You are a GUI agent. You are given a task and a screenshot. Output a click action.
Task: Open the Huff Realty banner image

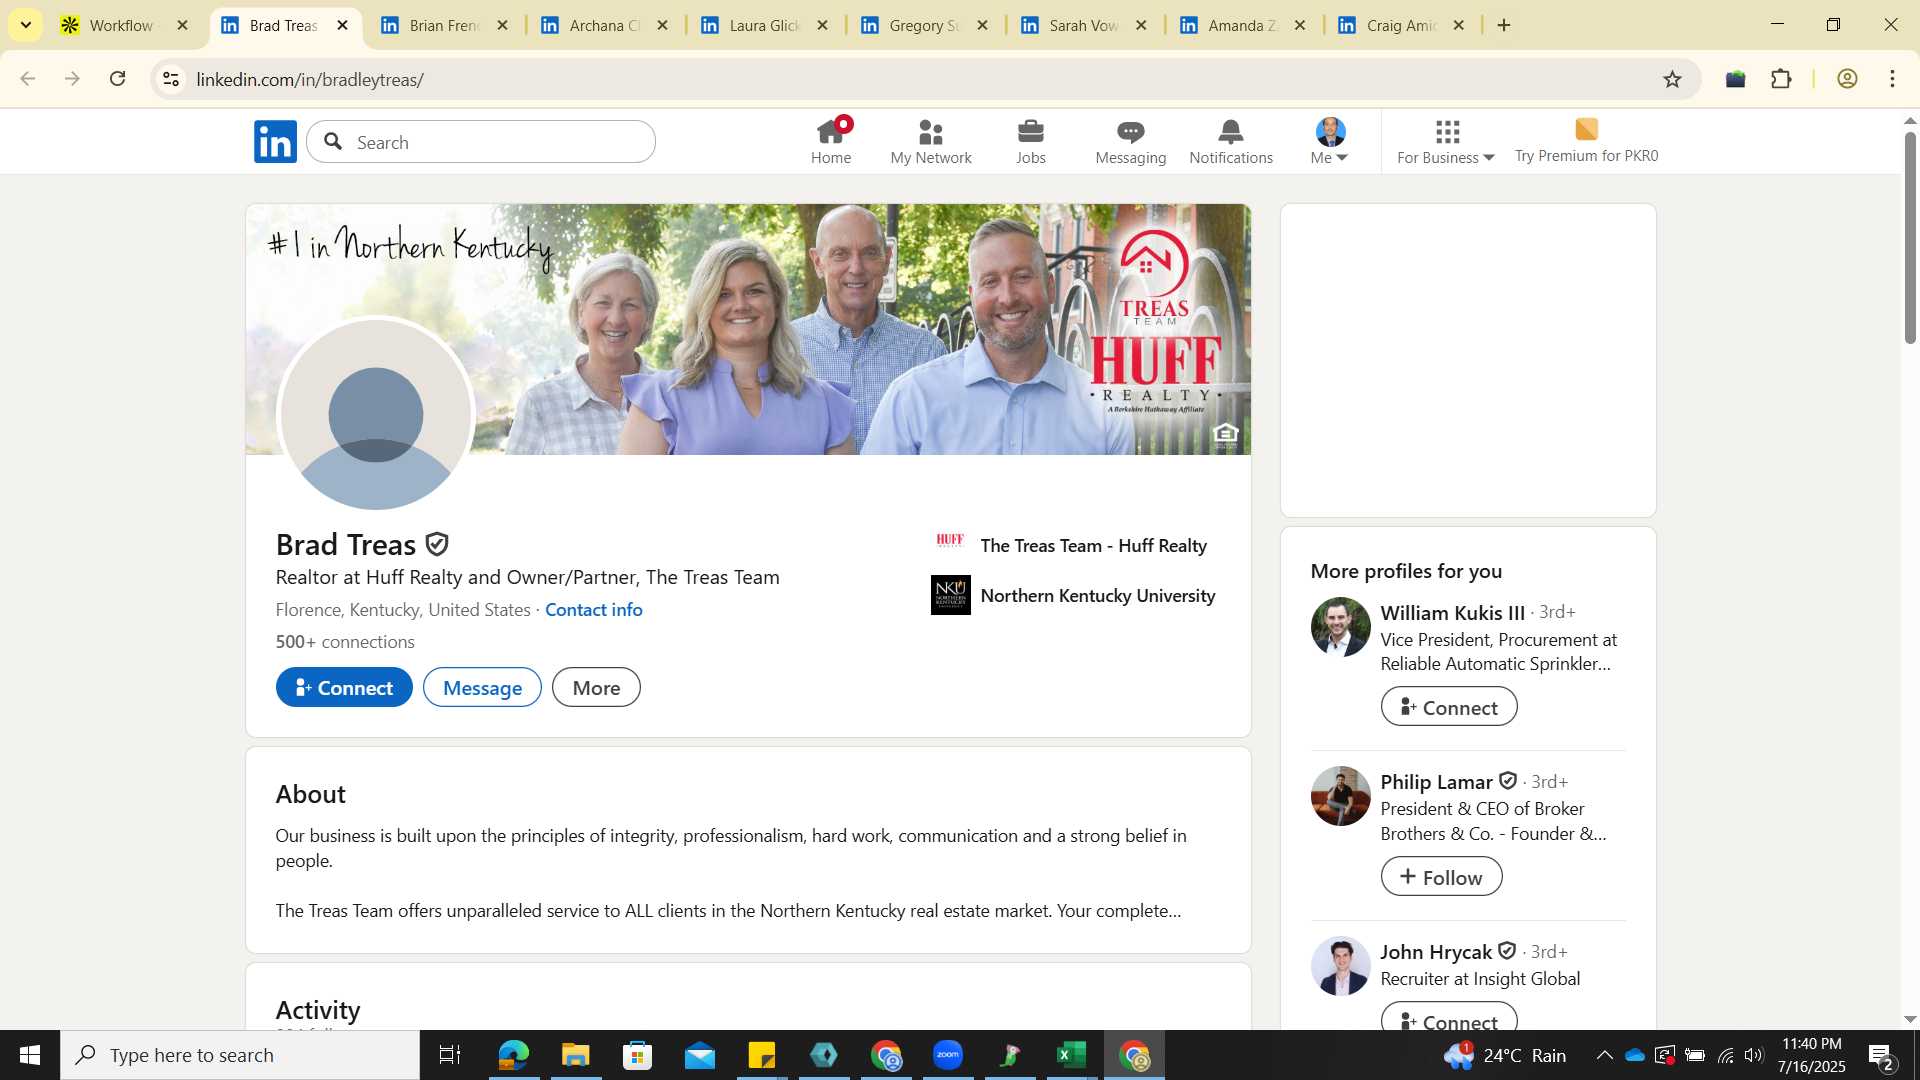coord(748,329)
